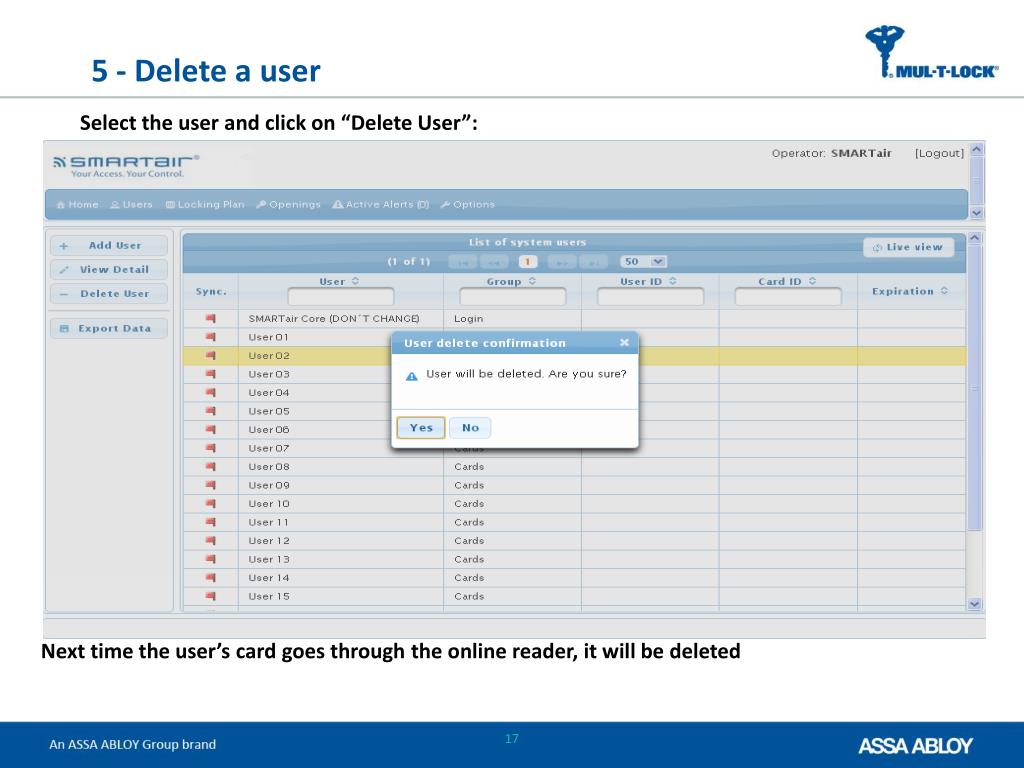The width and height of the screenshot is (1024, 768).
Task: Click the warning icon in the confirmation dialog
Action: (x=411, y=376)
